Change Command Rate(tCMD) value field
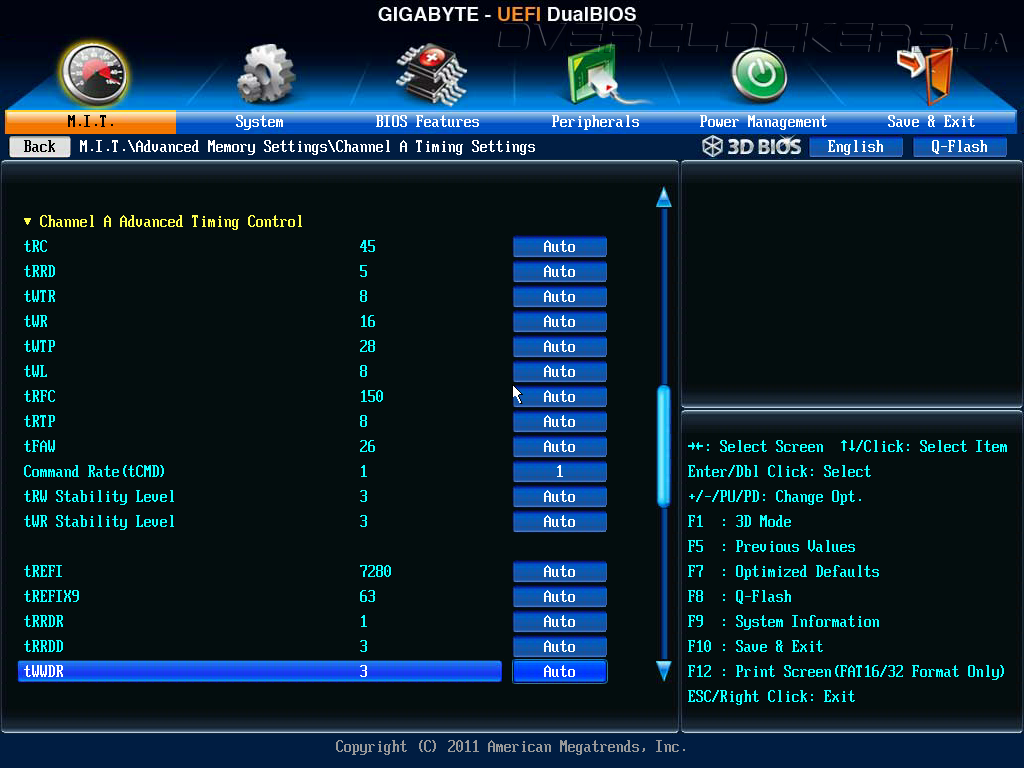 [x=560, y=472]
